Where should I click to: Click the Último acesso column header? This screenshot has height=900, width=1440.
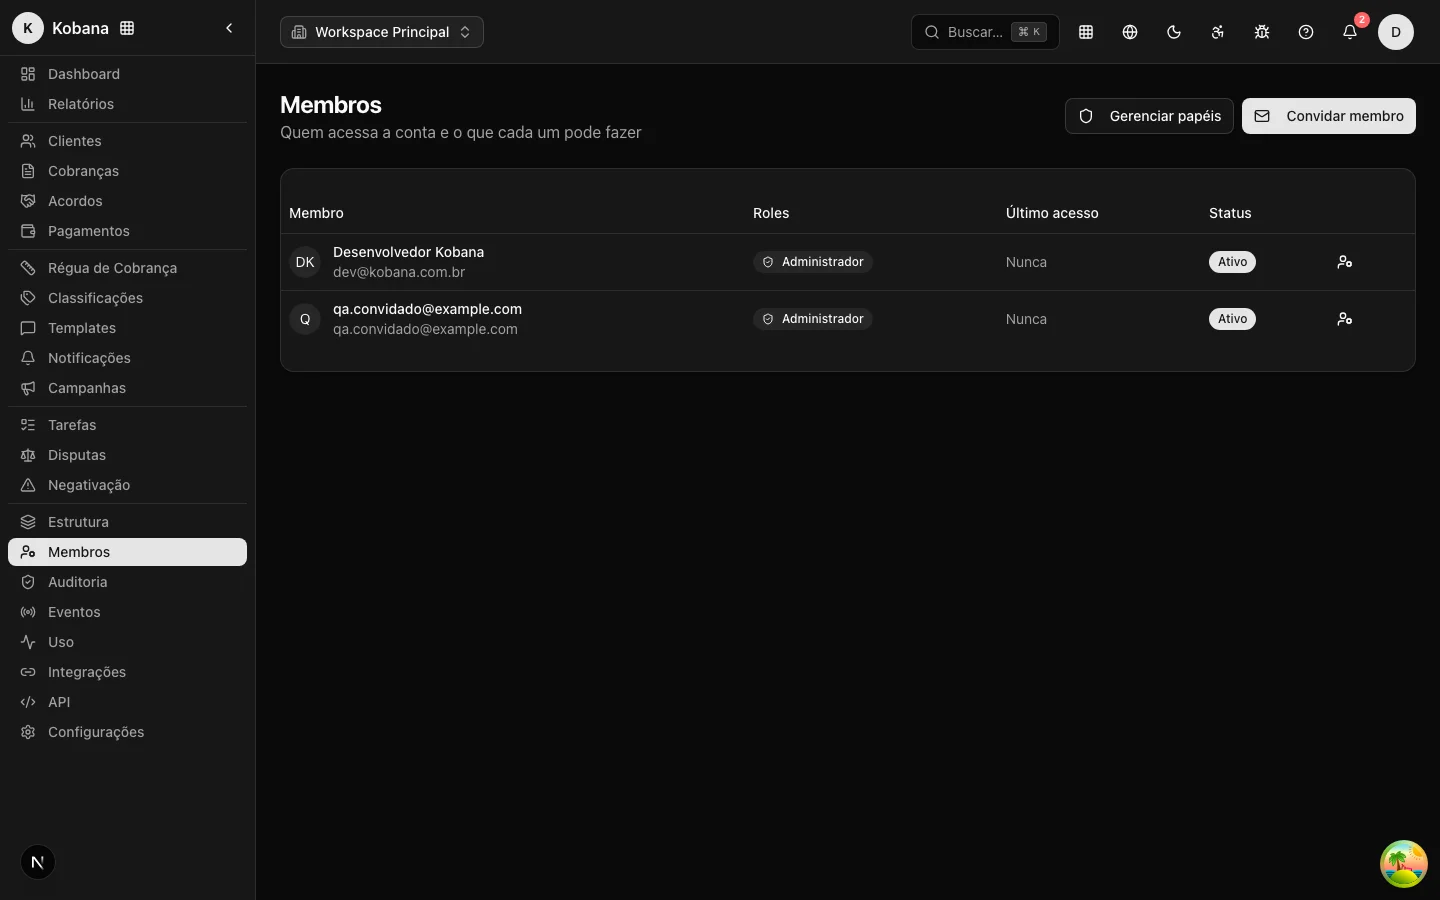click(1052, 213)
